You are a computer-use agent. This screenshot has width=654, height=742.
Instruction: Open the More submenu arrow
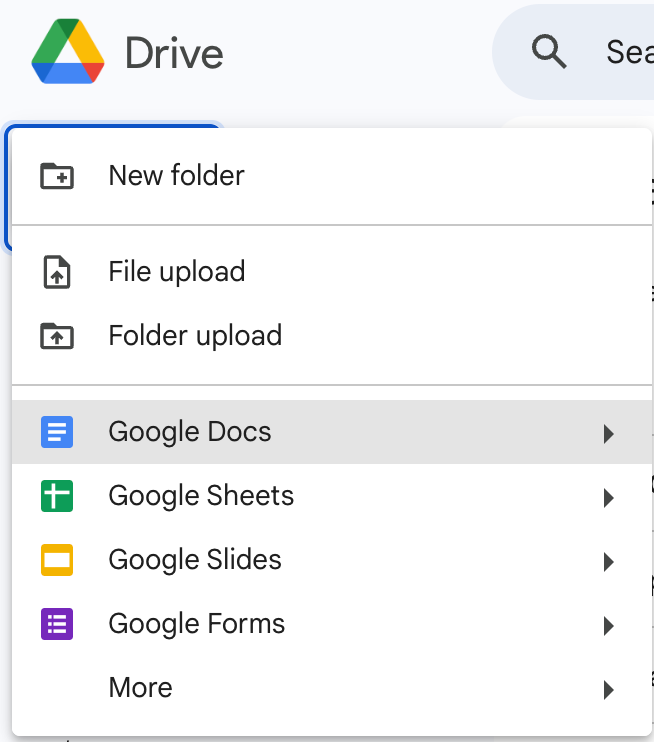(608, 689)
